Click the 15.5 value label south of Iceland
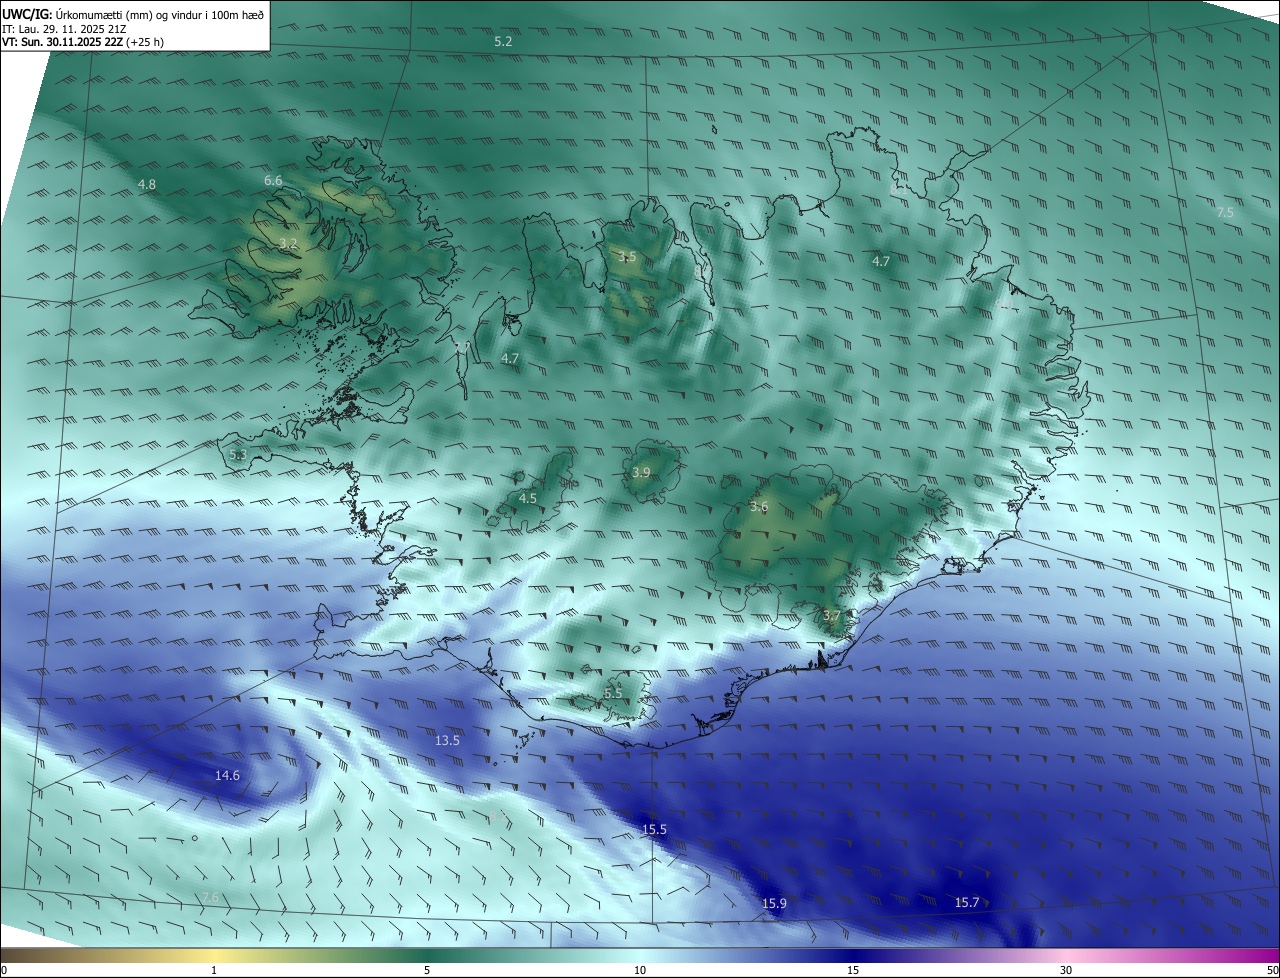The image size is (1280, 978). [654, 830]
